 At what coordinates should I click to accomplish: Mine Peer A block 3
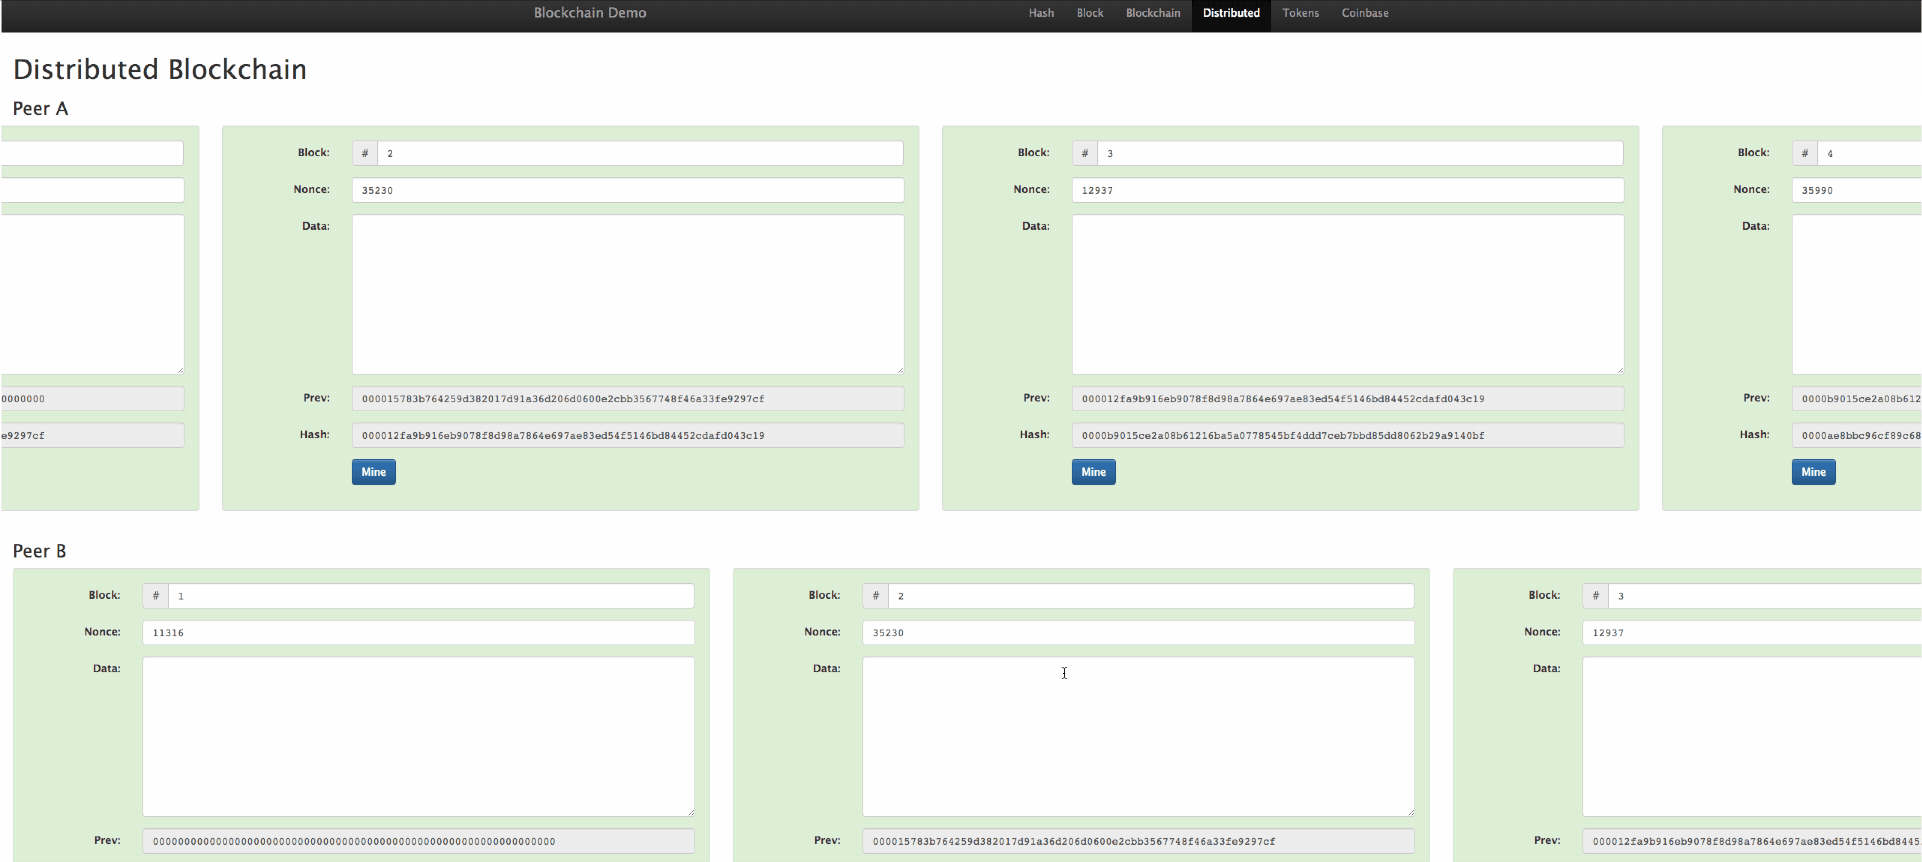point(1094,472)
